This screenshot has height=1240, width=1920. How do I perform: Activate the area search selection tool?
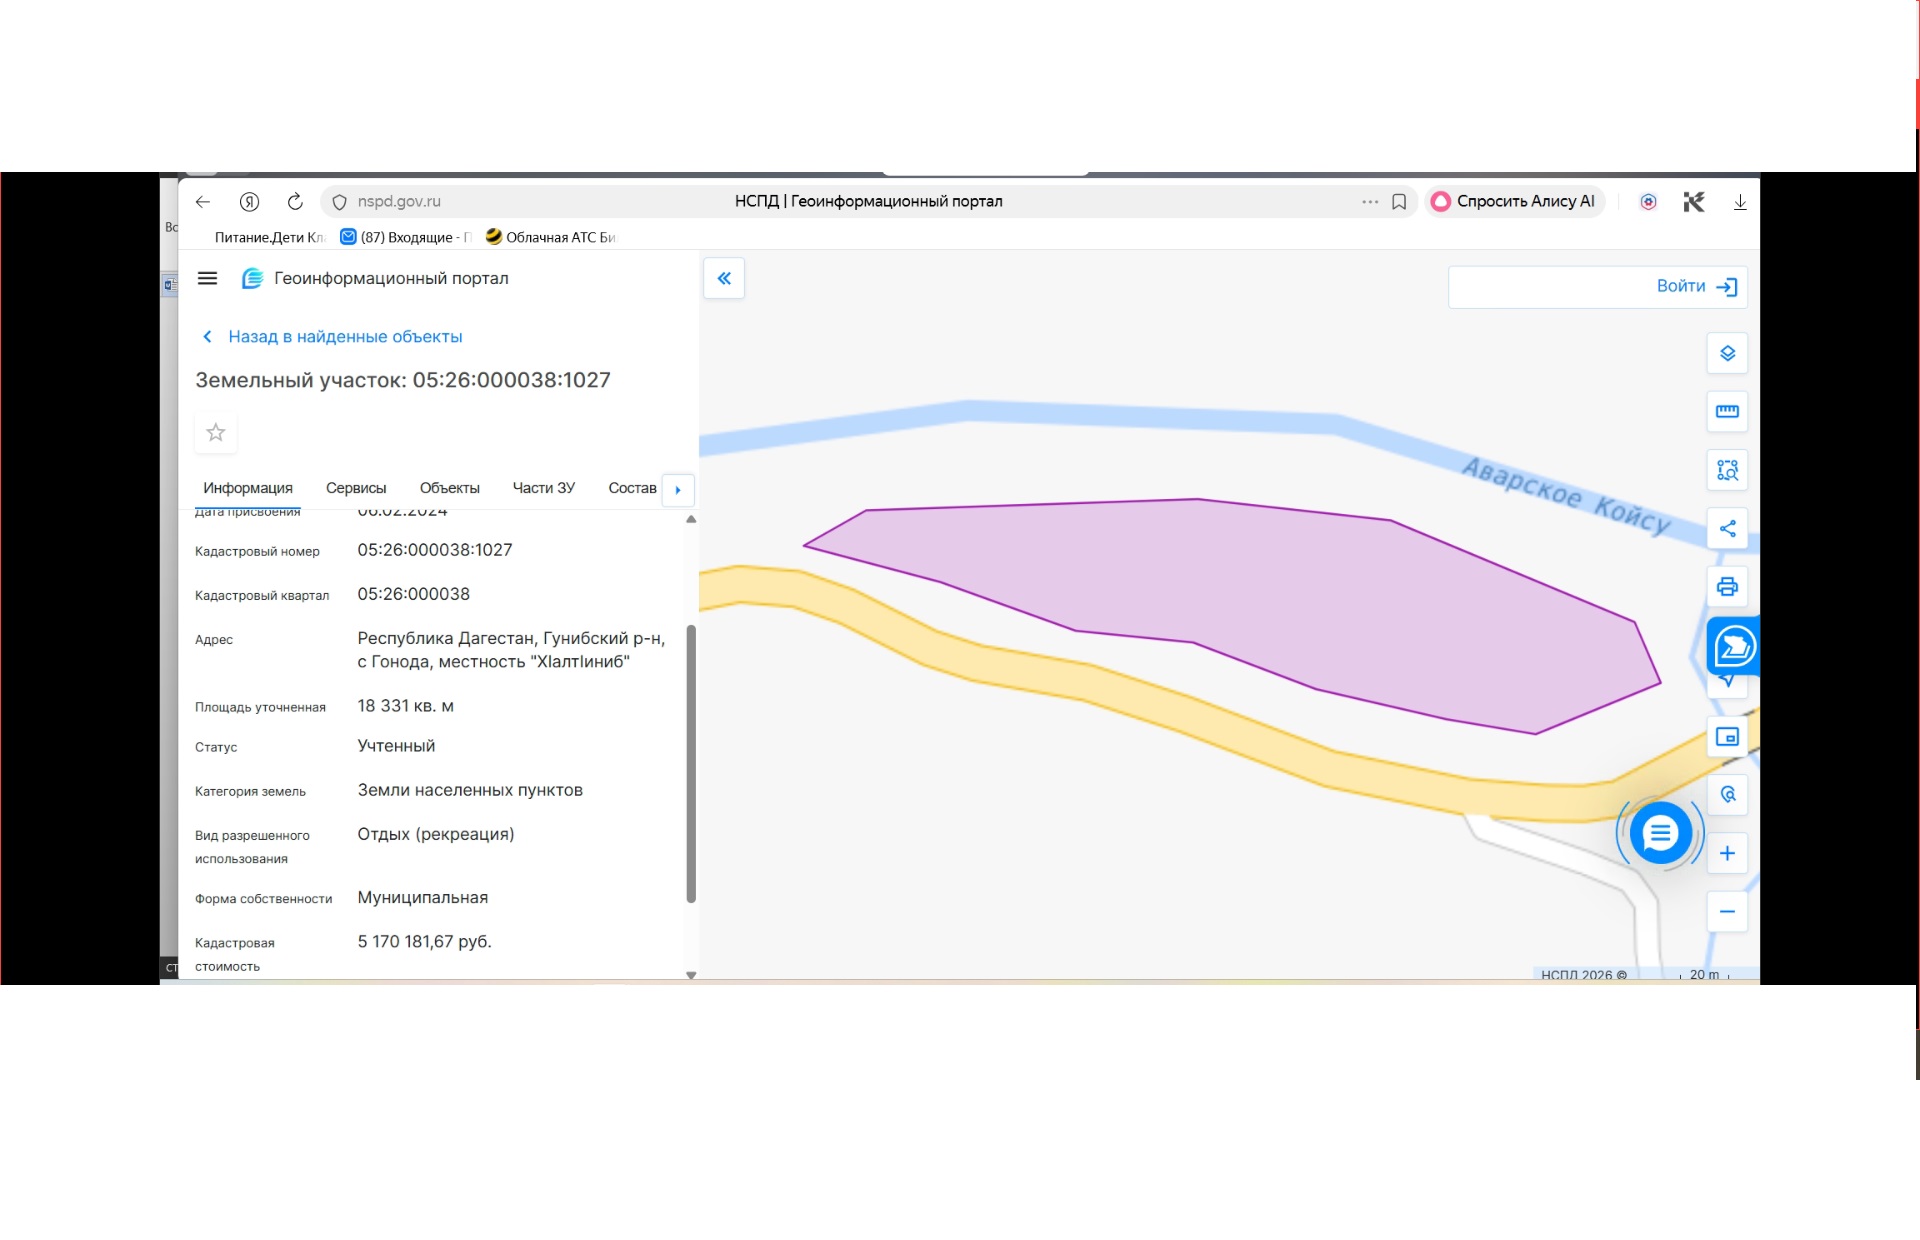click(1727, 470)
